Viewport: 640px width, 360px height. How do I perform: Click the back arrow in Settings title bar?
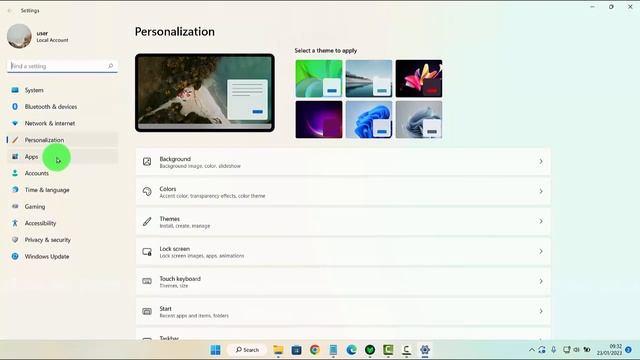pyautogui.click(x=10, y=11)
